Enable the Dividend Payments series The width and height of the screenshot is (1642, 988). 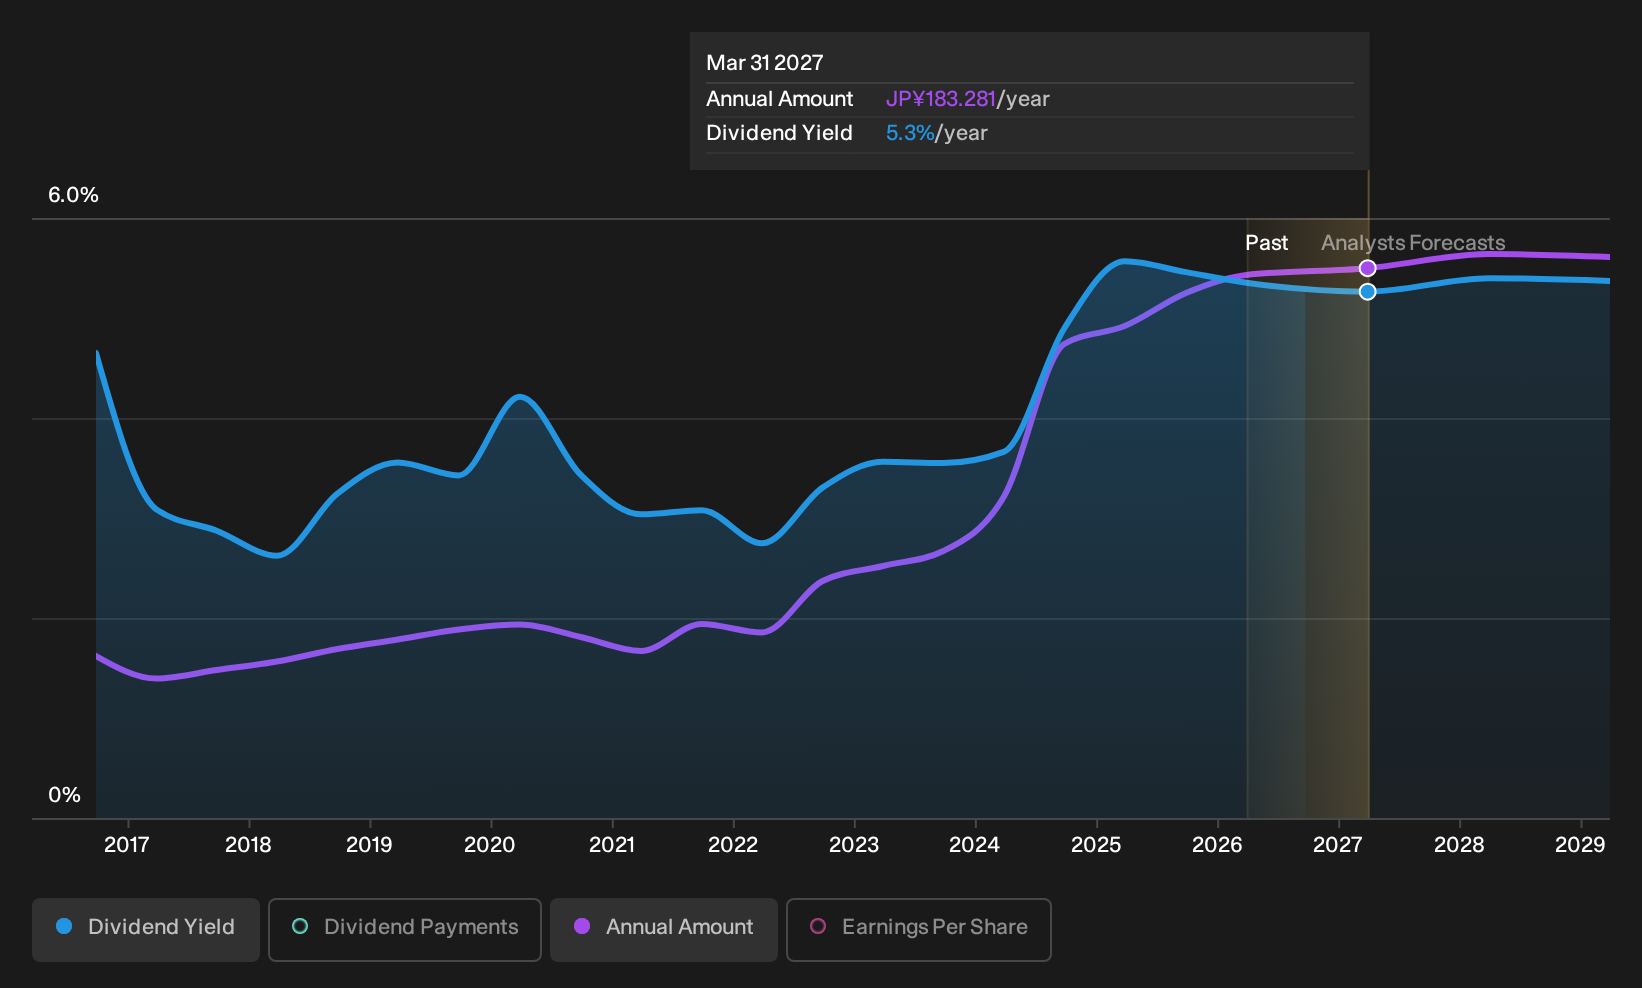[405, 929]
